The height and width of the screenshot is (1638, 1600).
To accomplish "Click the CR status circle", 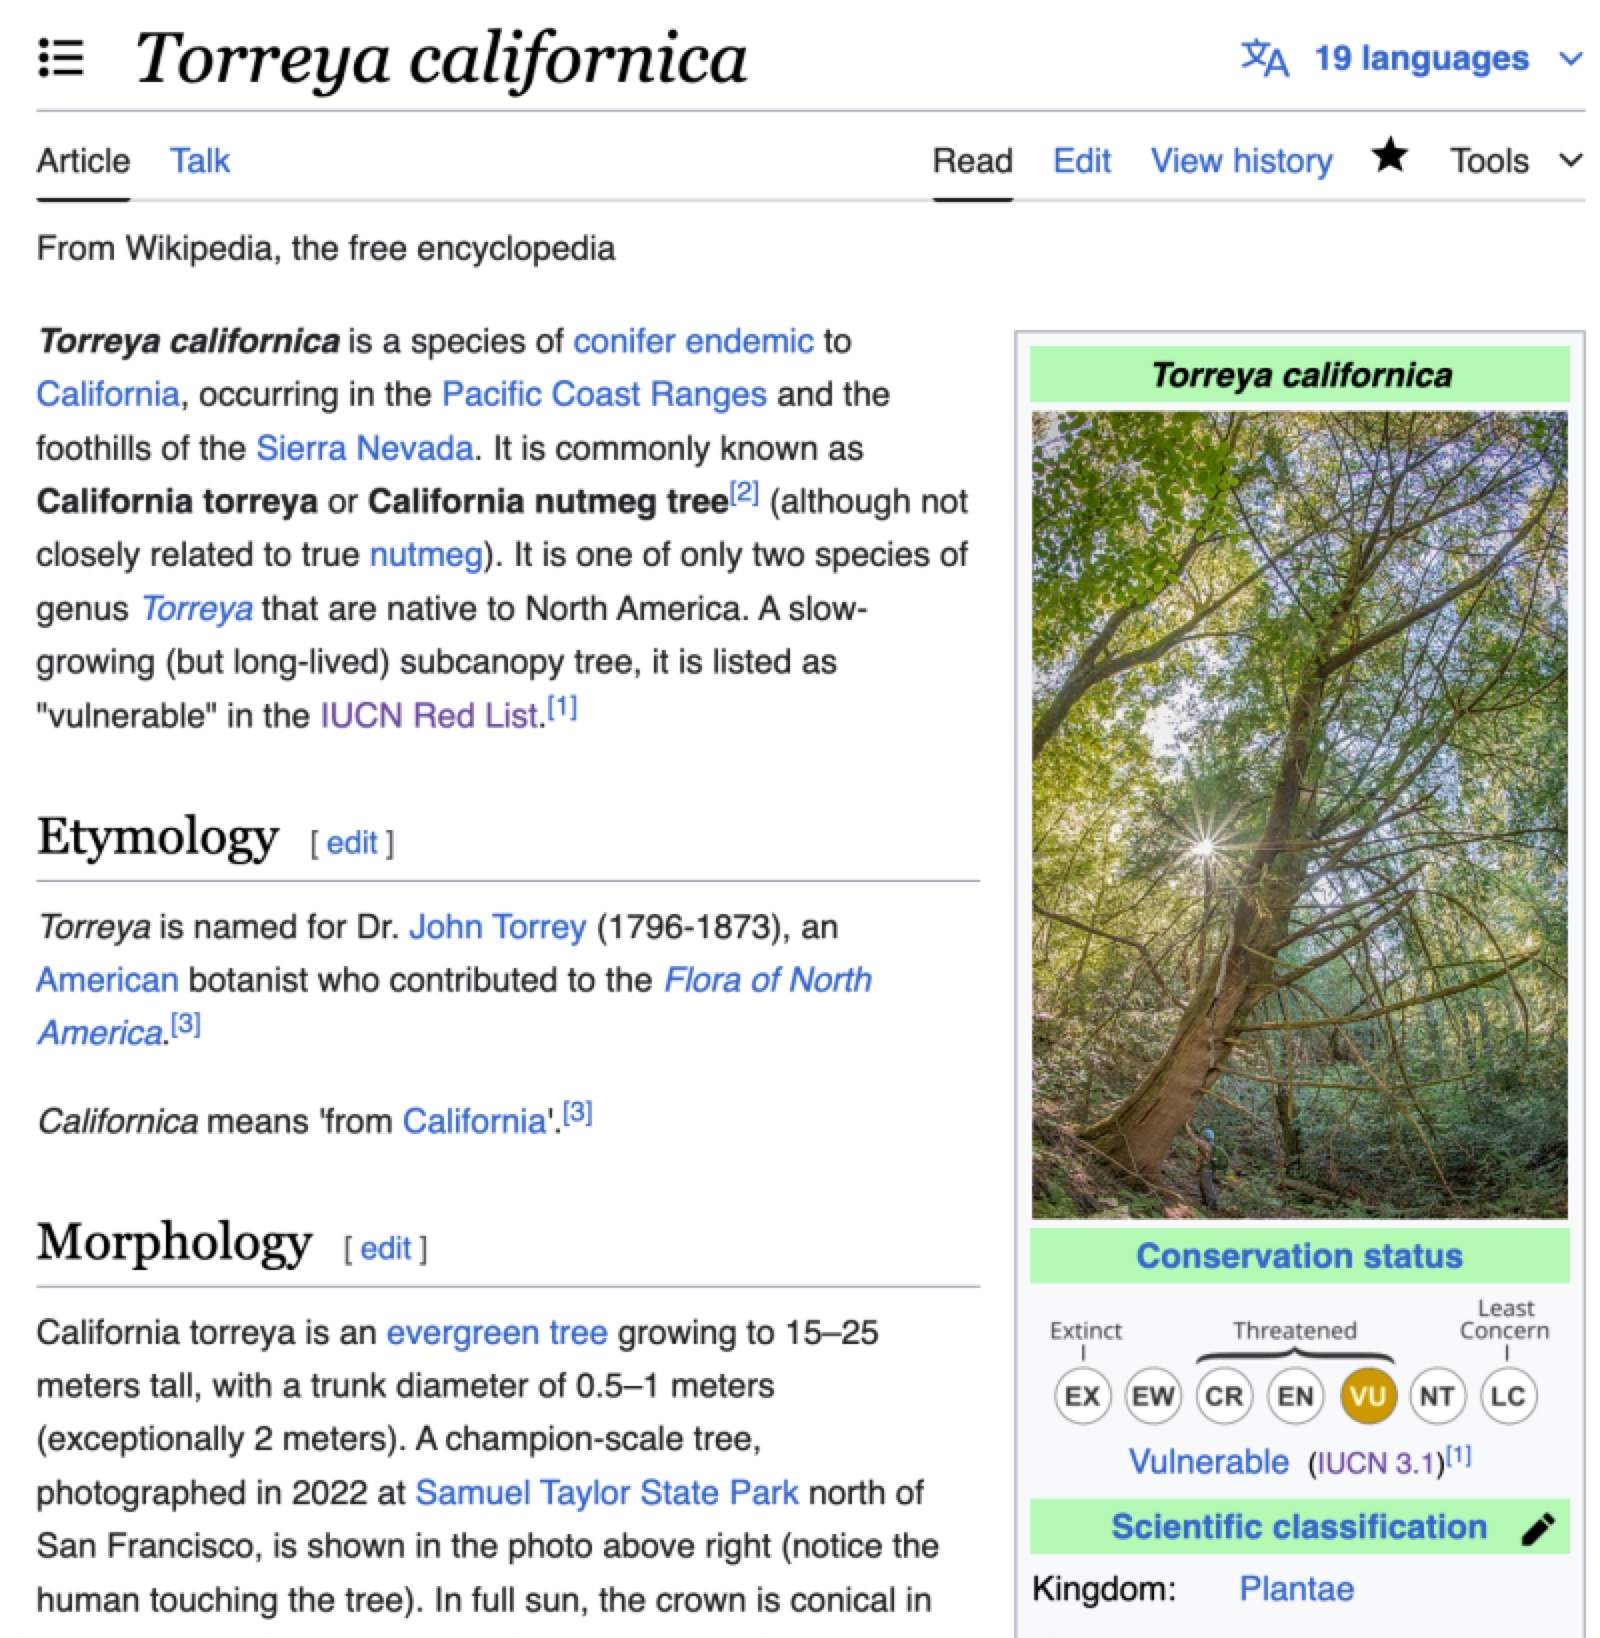I will point(1224,1396).
